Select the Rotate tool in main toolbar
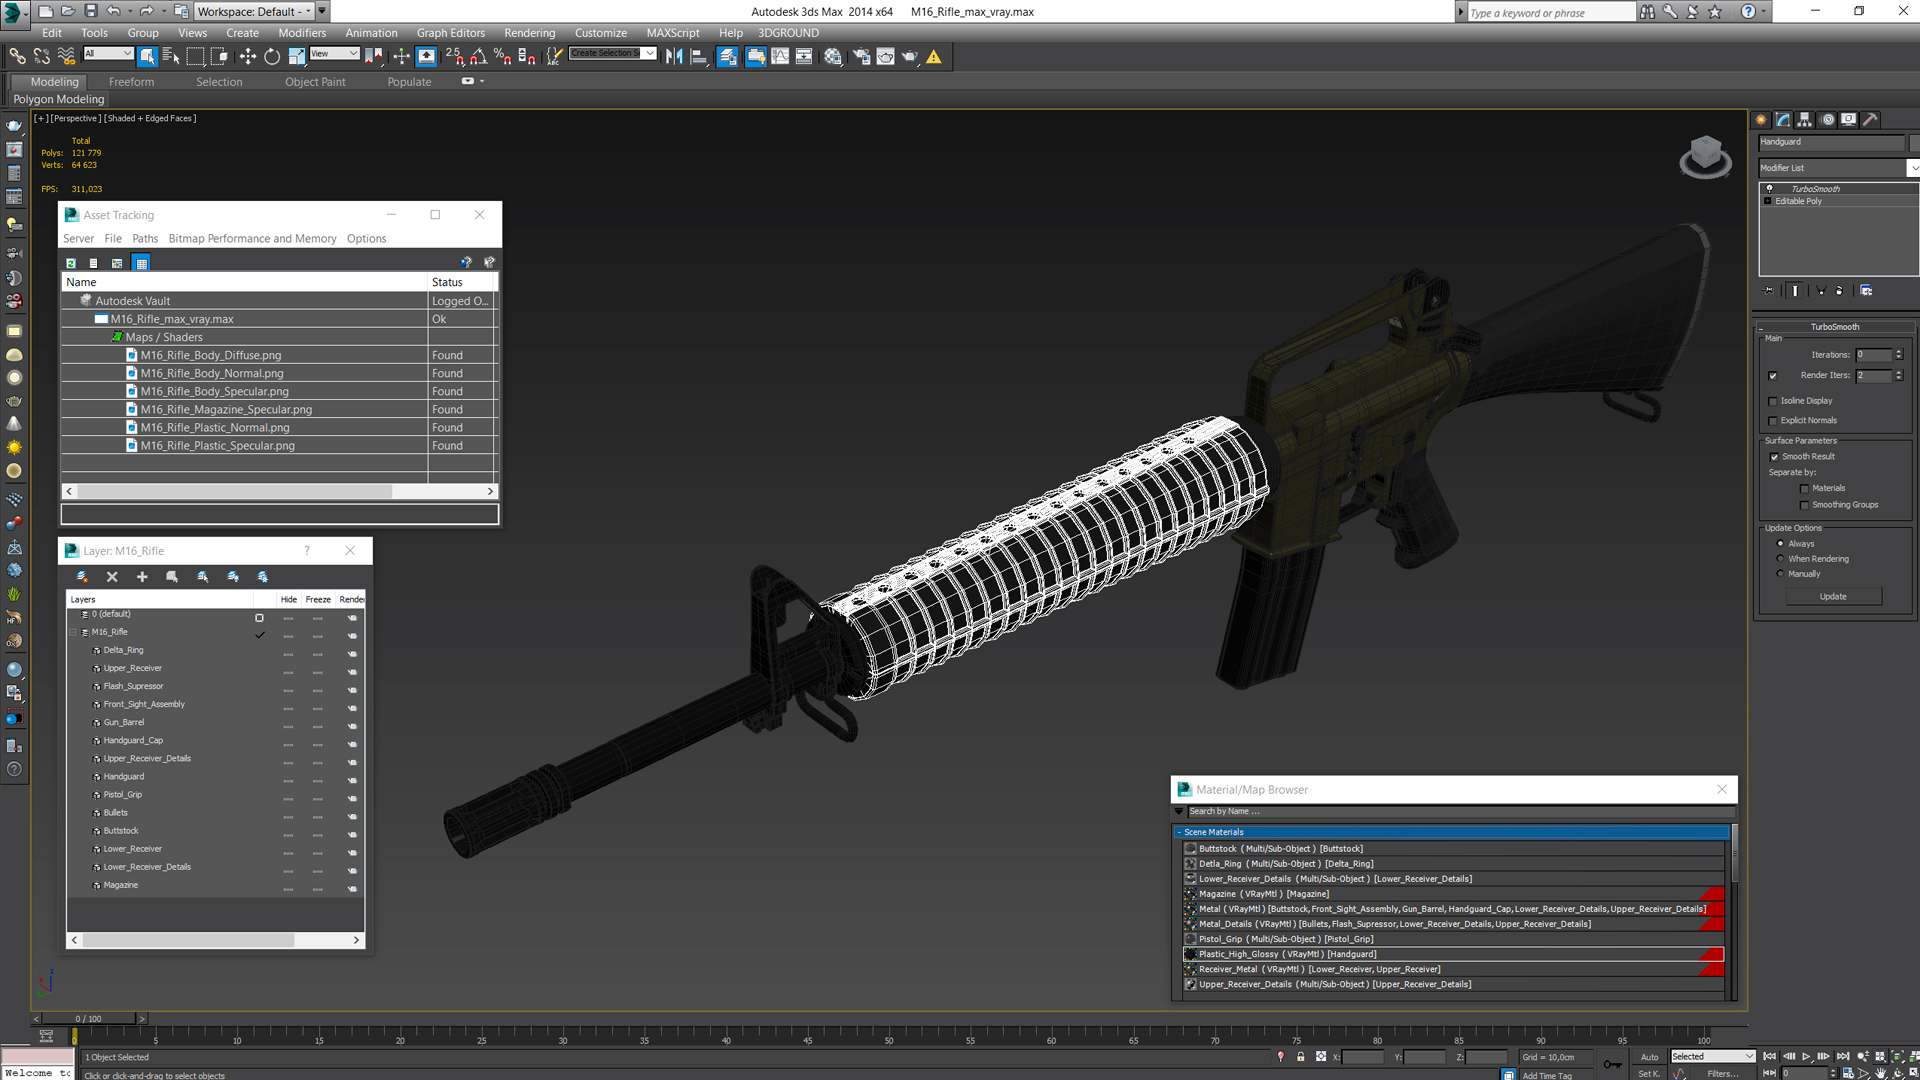Viewport: 1920px width, 1080px height. click(x=272, y=57)
